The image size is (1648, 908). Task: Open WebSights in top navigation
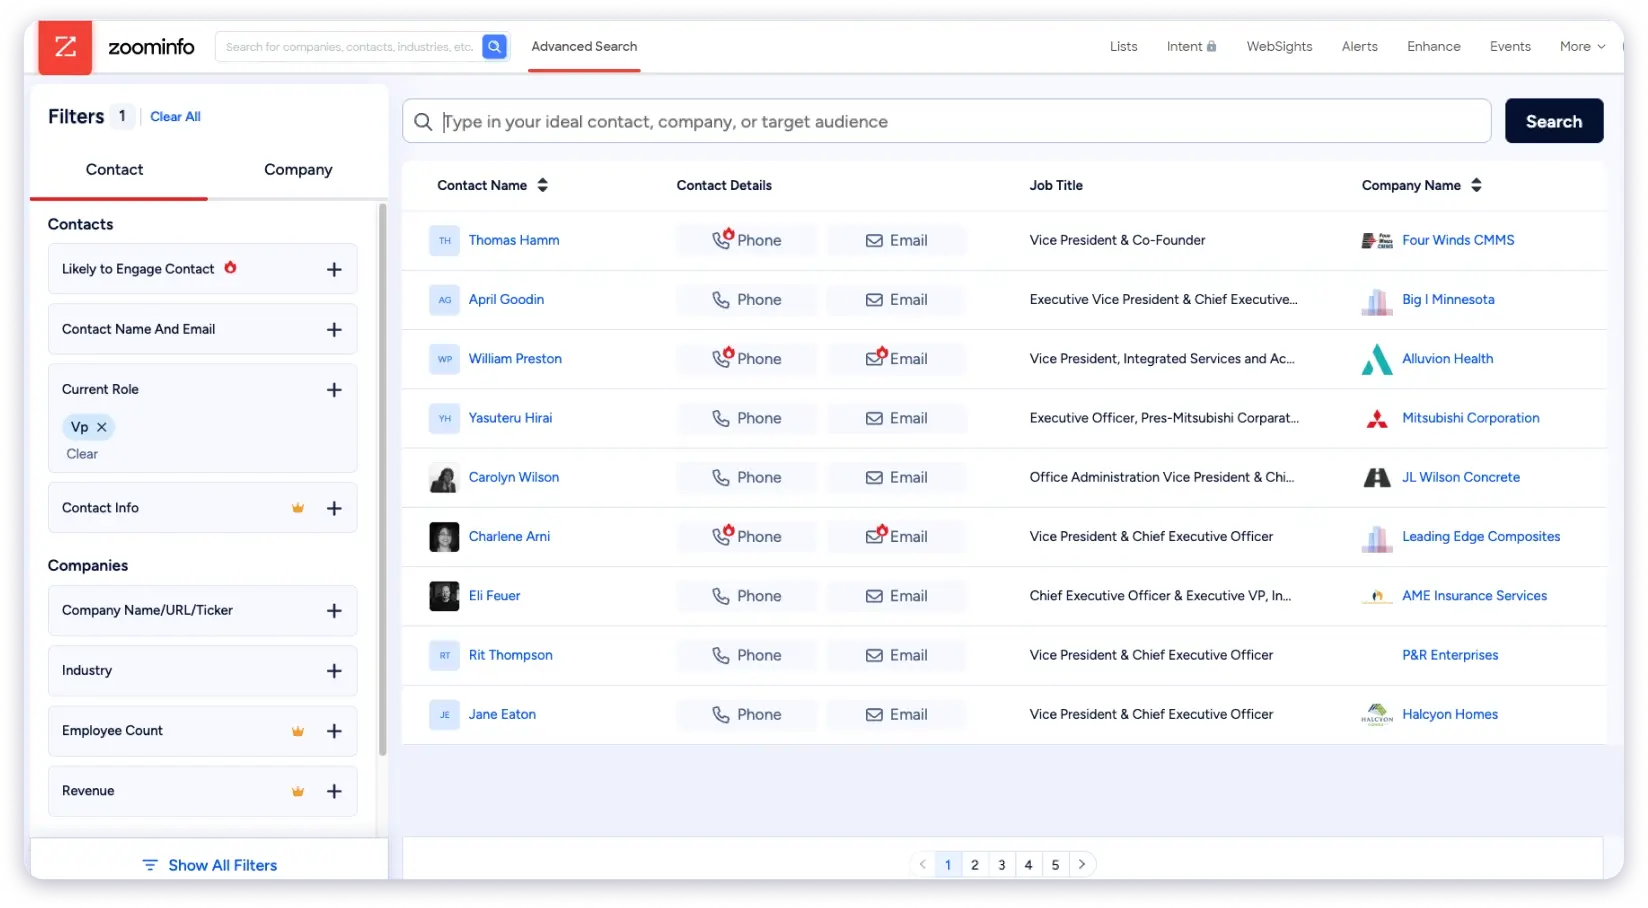coord(1279,47)
